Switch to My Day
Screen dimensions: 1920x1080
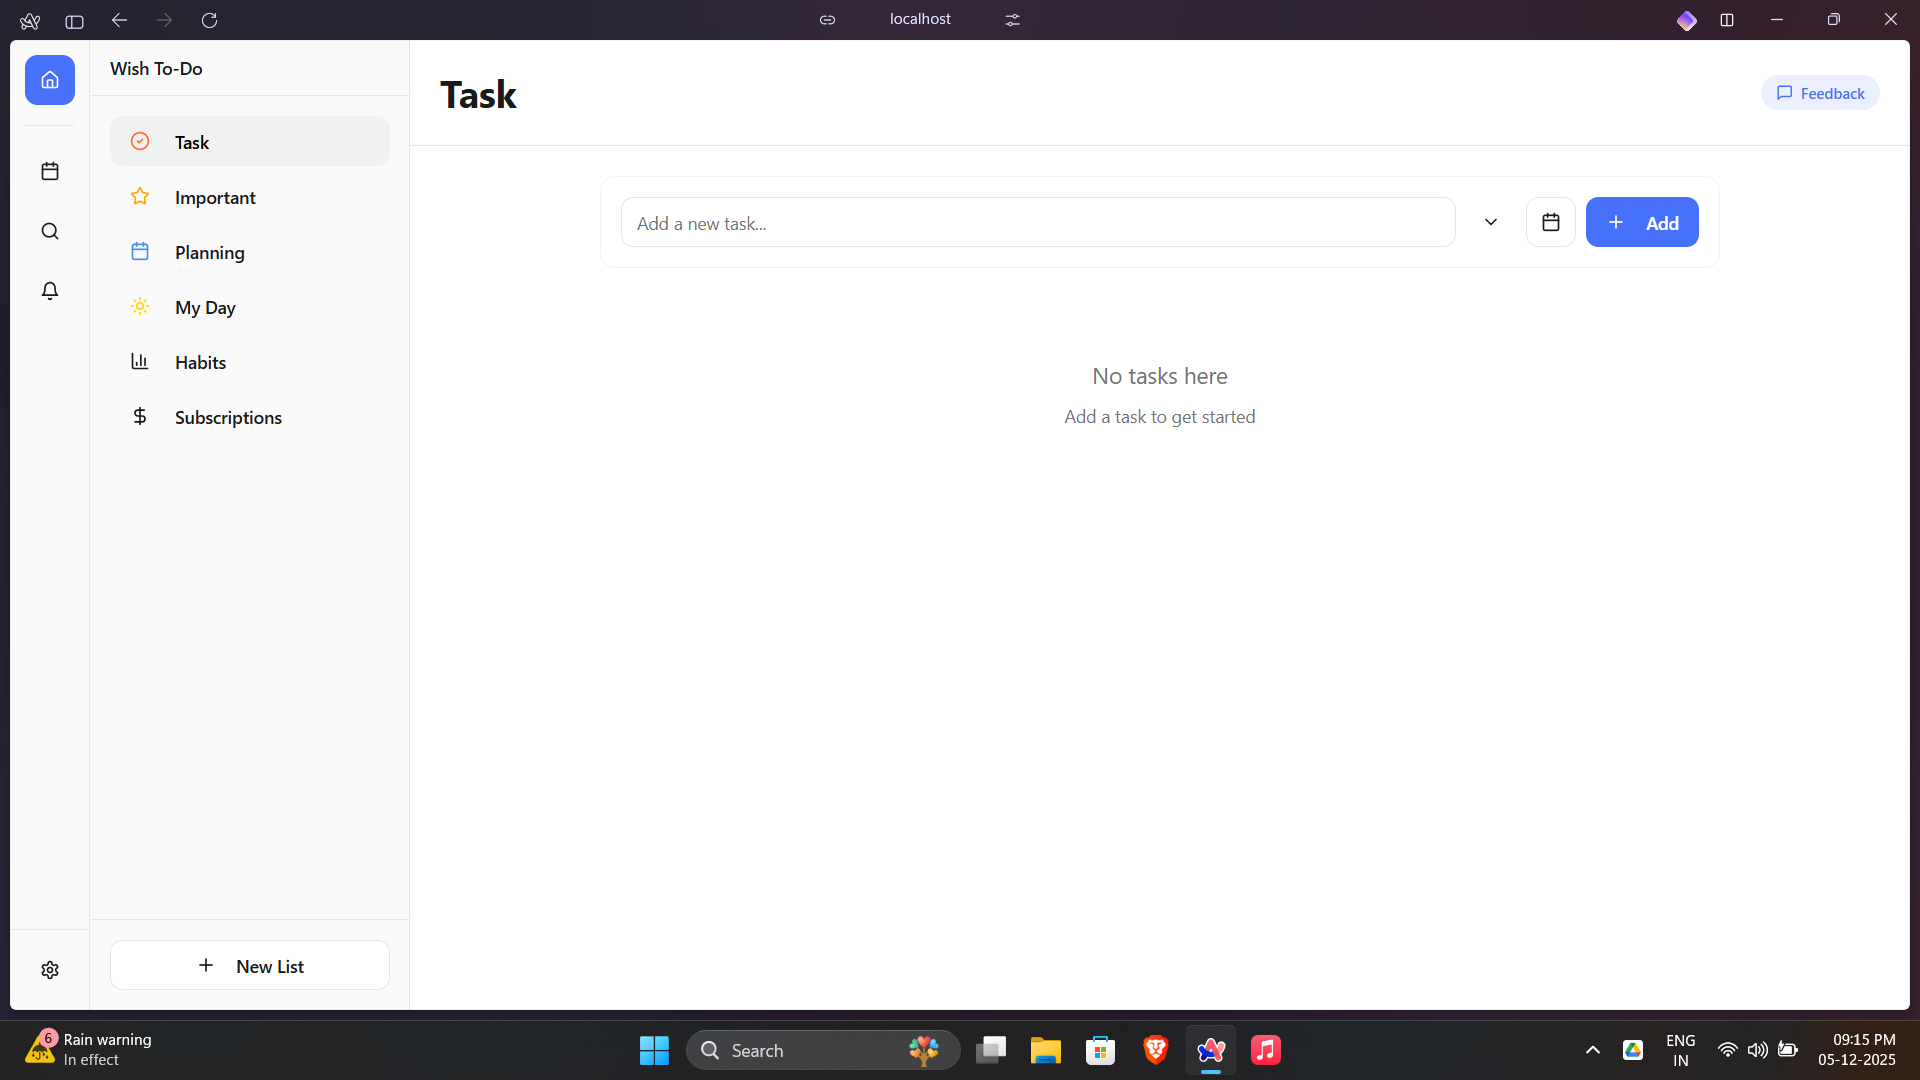(205, 307)
